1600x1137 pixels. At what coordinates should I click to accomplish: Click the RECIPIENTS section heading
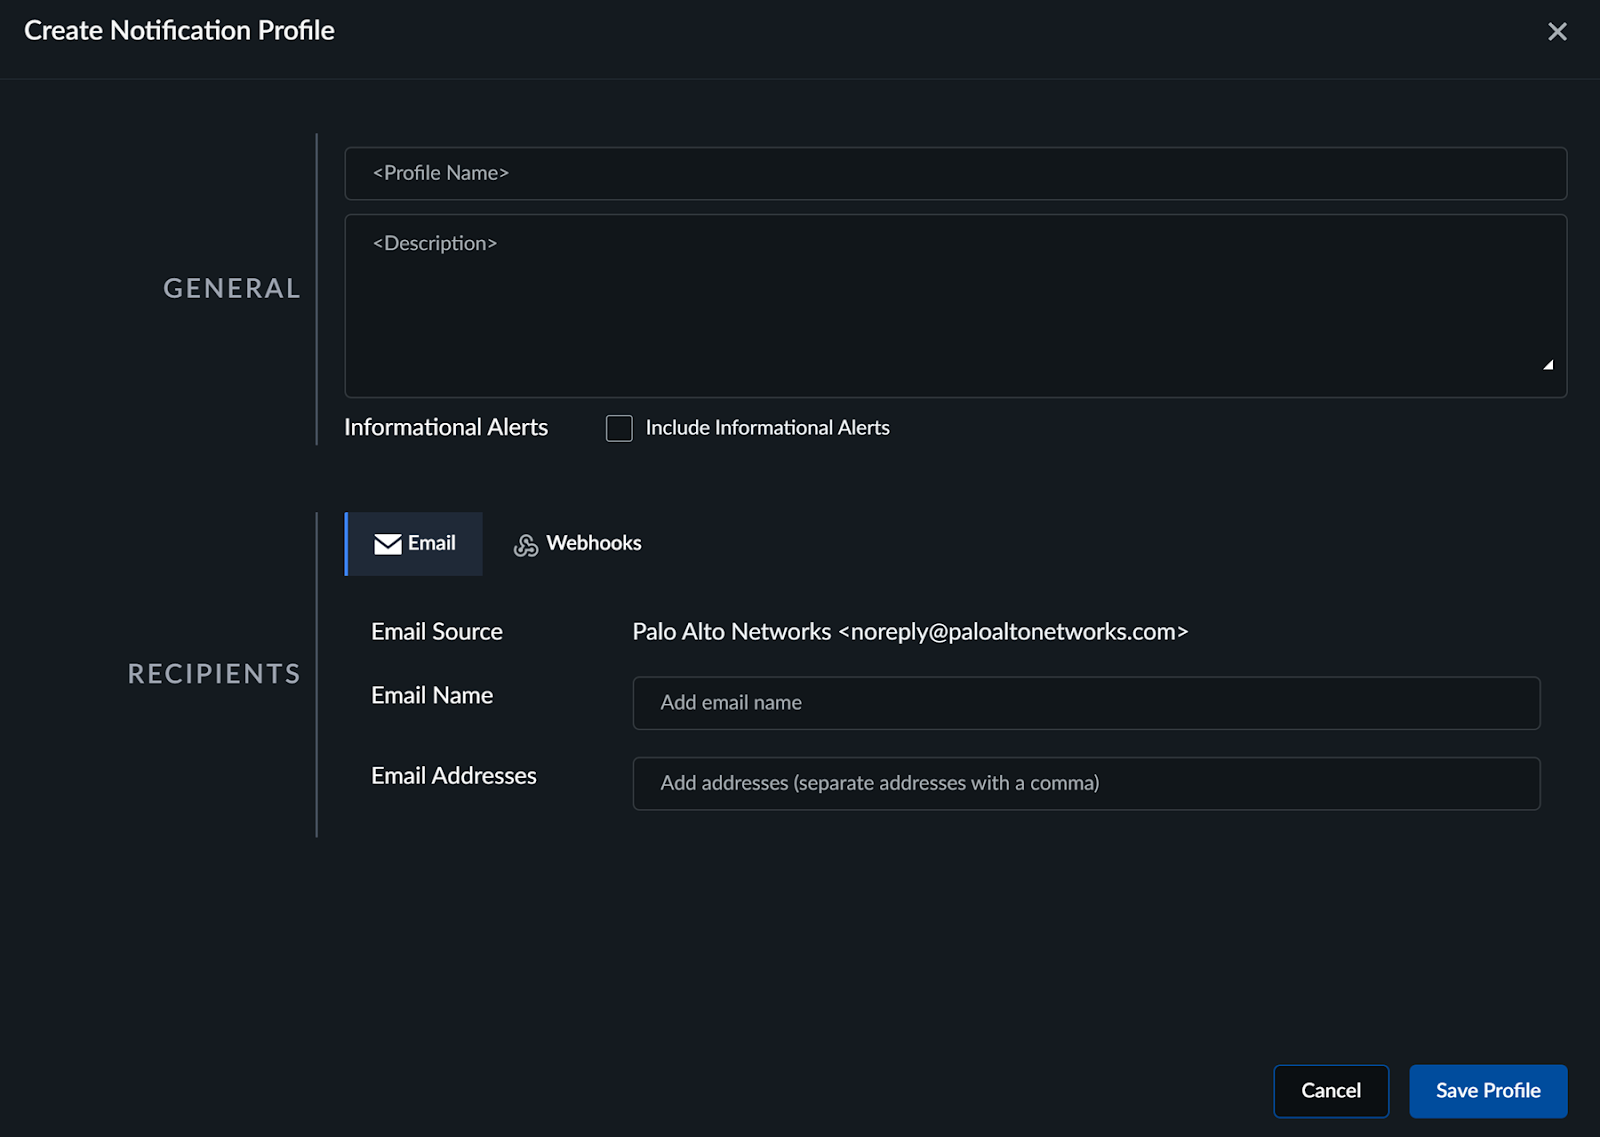tap(214, 674)
